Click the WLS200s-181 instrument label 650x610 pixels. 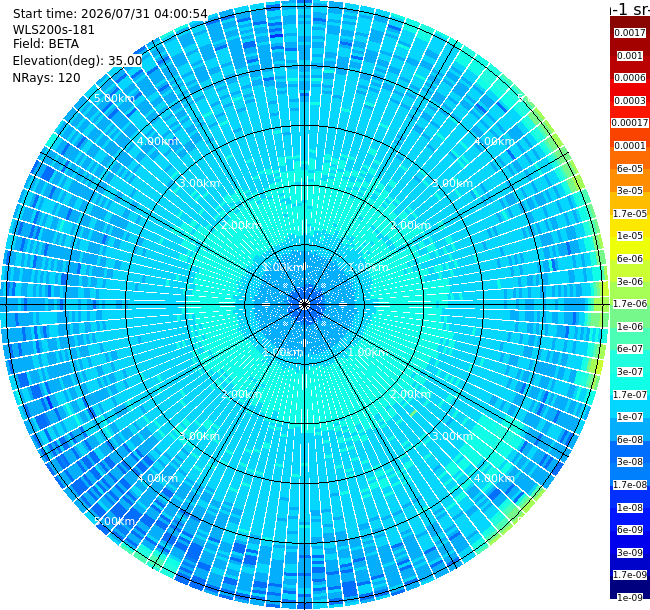coord(53,30)
